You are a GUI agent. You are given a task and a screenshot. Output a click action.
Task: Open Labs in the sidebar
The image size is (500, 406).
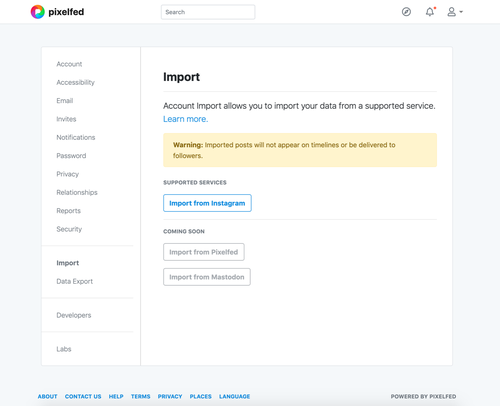64,349
